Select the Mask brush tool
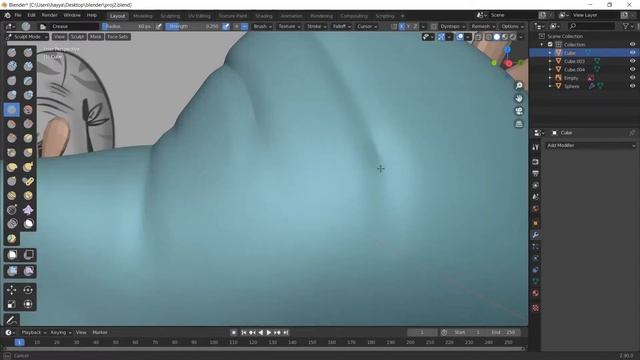The image size is (640, 360). tap(28, 224)
